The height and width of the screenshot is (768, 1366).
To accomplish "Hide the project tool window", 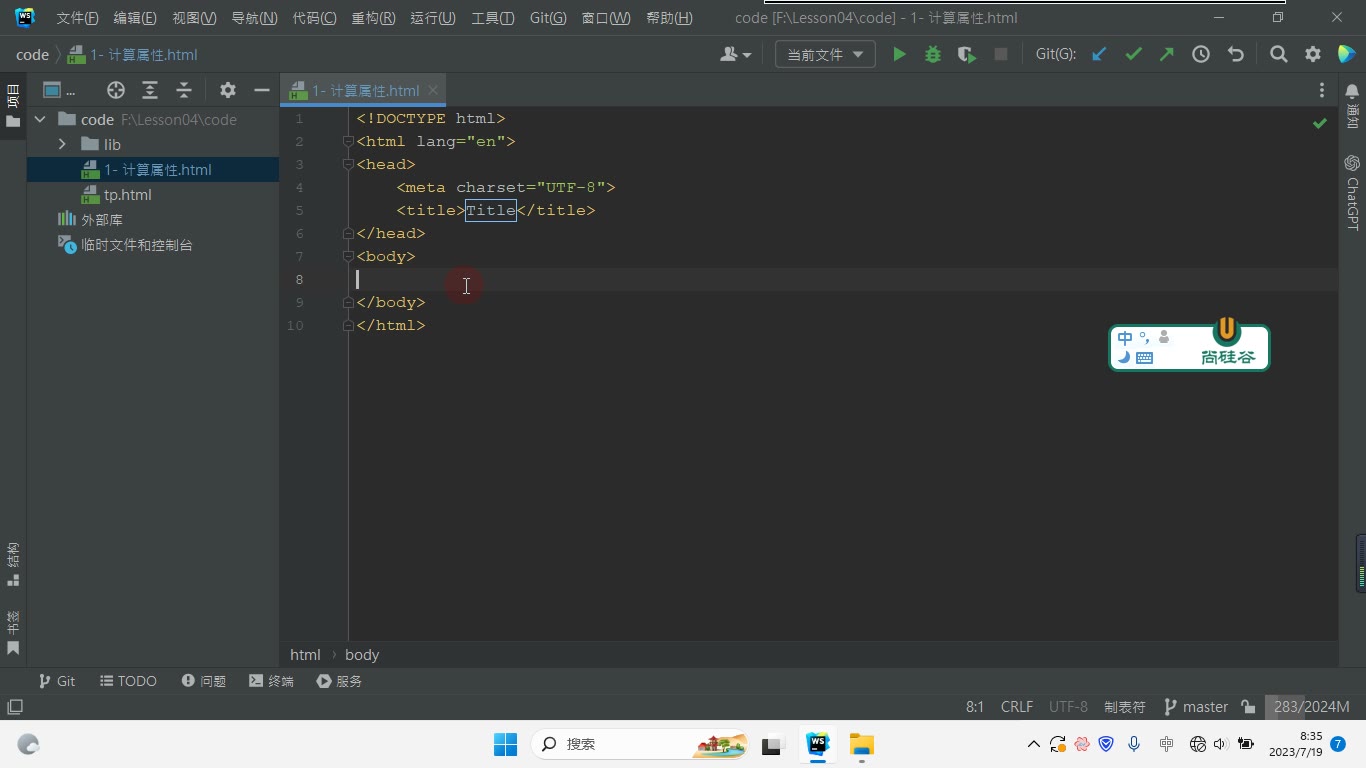I will 262,90.
